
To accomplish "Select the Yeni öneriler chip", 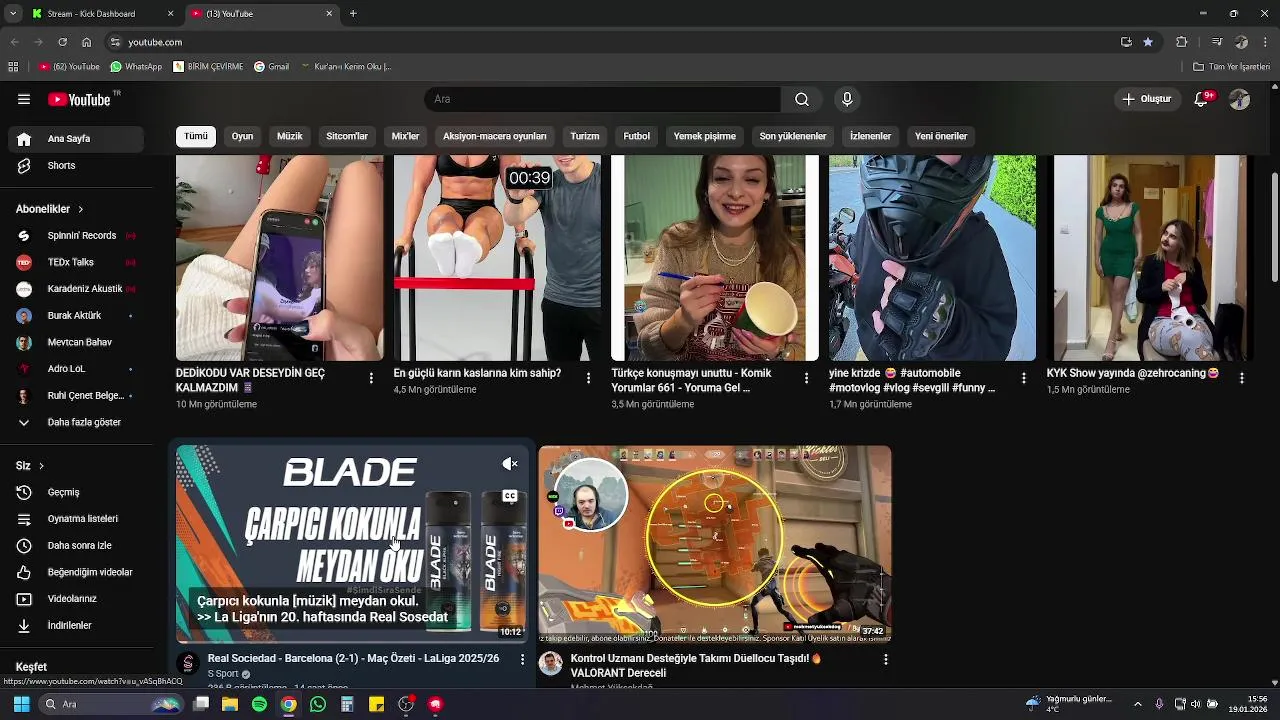I will [x=941, y=136].
